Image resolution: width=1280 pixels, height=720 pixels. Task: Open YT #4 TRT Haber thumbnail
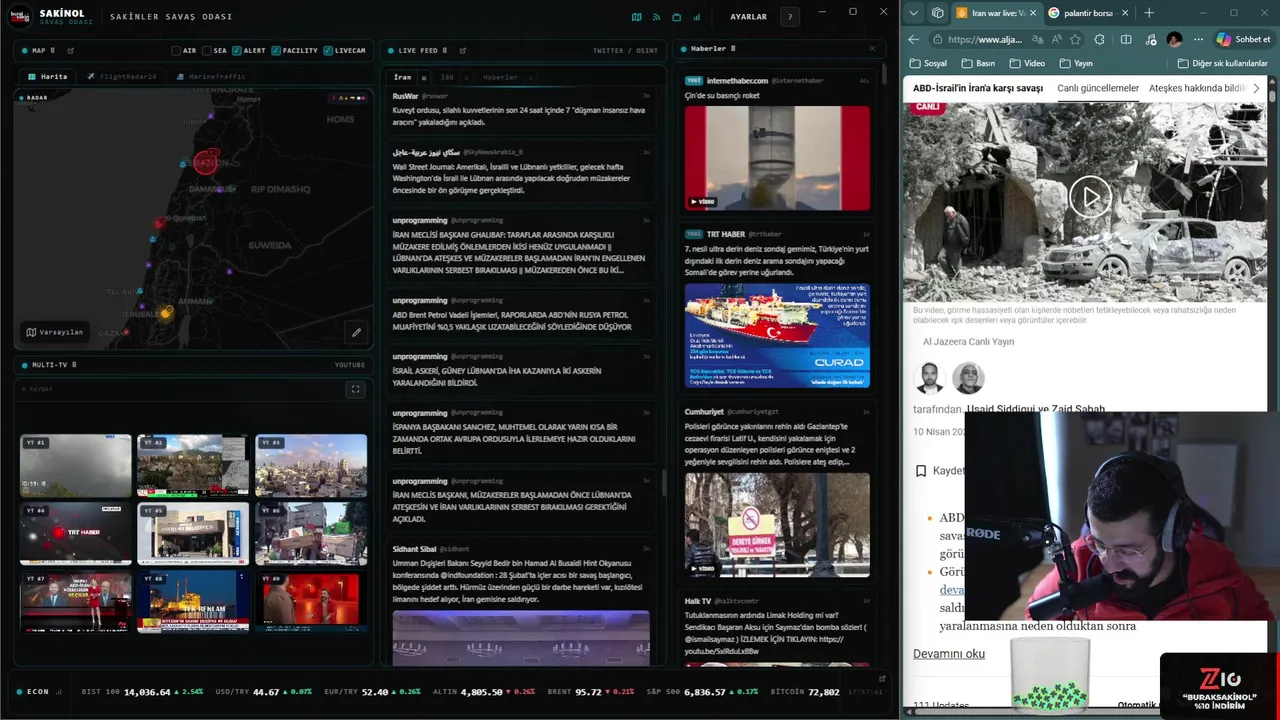76,533
